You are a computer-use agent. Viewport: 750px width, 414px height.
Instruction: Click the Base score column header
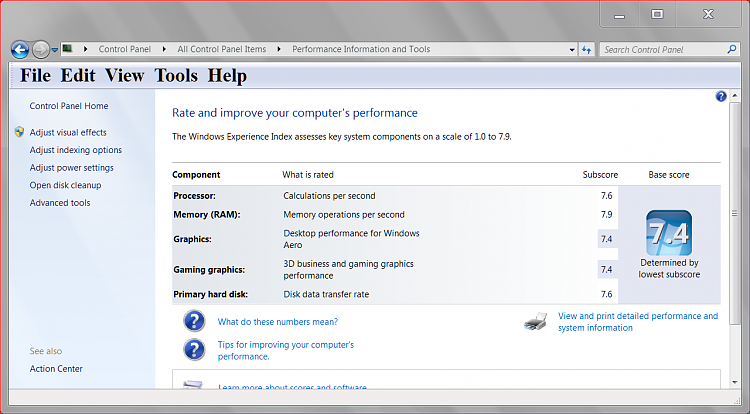pyautogui.click(x=669, y=175)
